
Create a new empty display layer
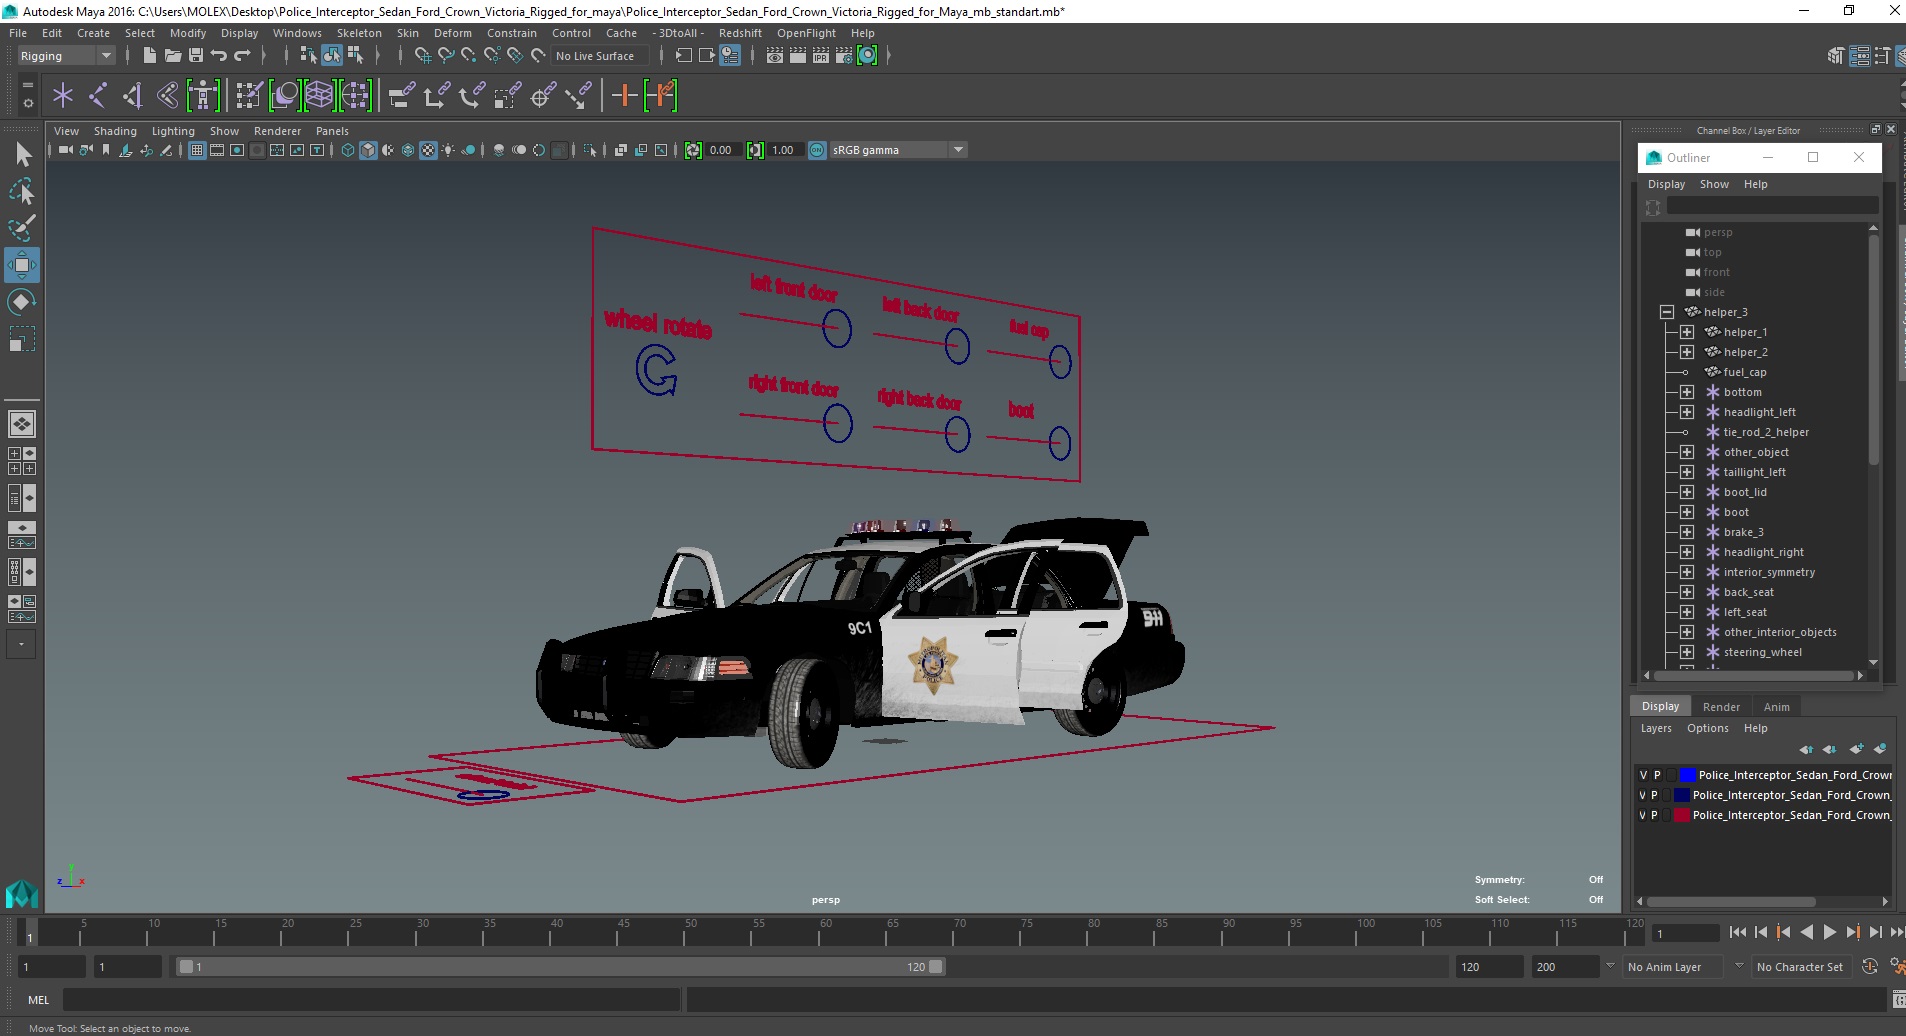pyautogui.click(x=1857, y=749)
